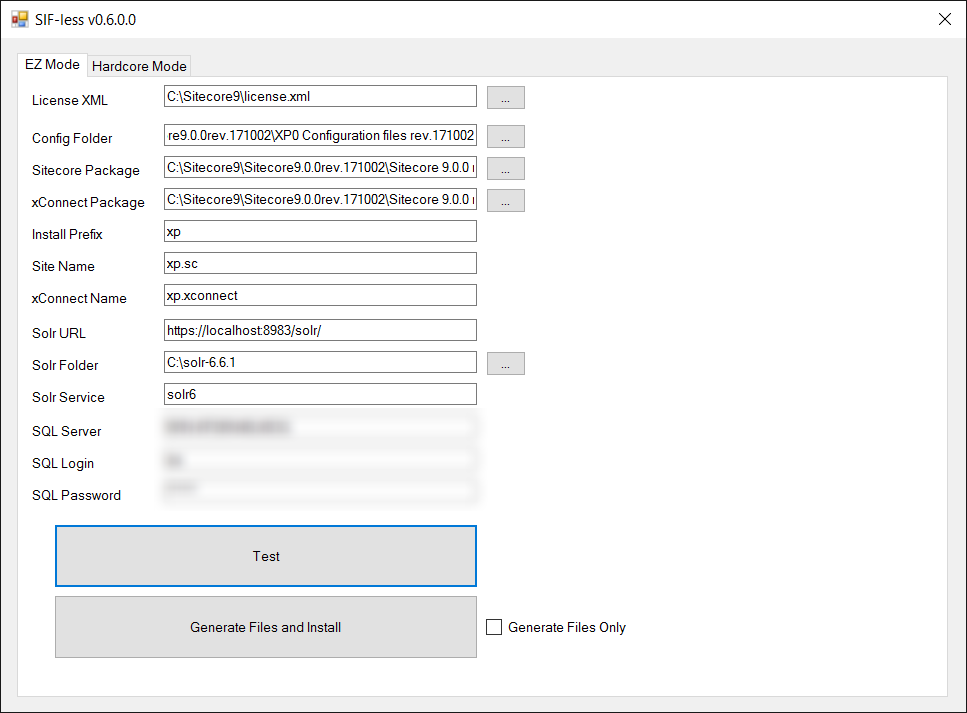
Task: Click the Sitecore Package label
Action: (x=86, y=170)
